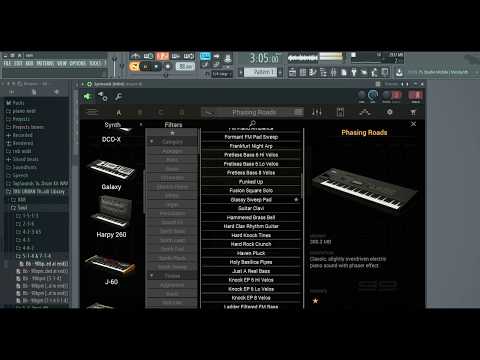Screen dimensions: 480x360
Task: Open the VIEW menu
Action: coord(62,63)
